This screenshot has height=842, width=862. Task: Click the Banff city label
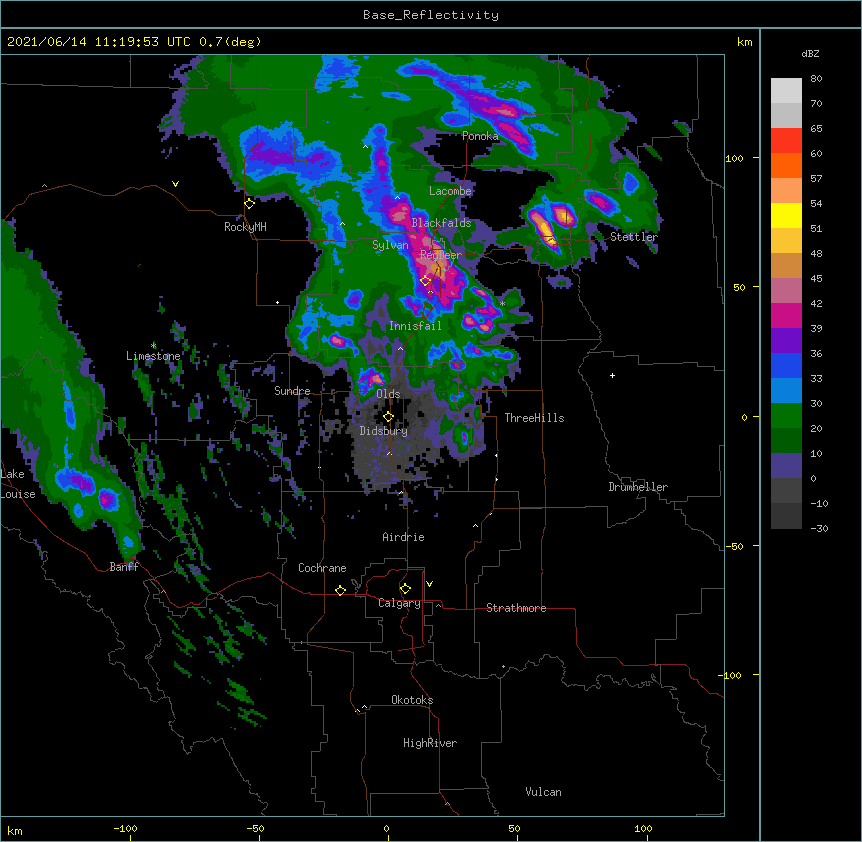point(124,567)
